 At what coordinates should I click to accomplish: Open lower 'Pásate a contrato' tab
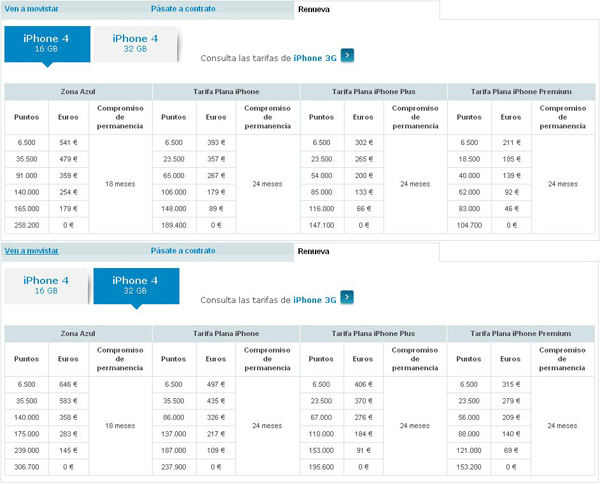click(183, 251)
